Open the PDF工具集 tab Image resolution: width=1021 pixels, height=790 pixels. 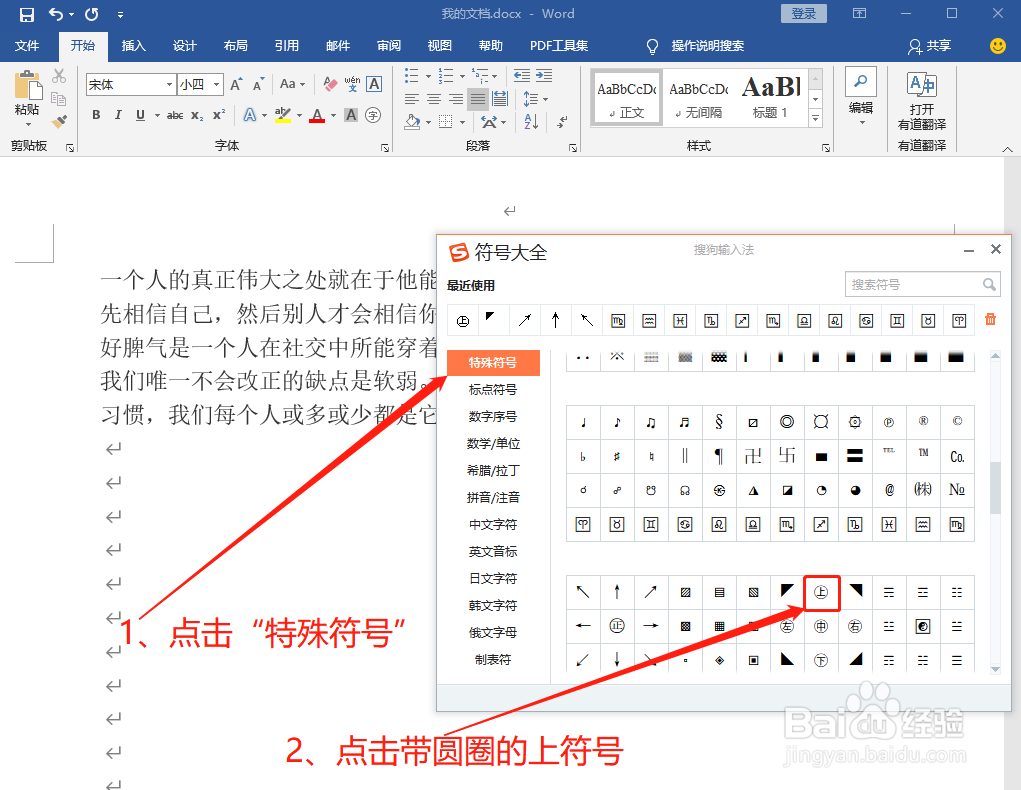558,46
